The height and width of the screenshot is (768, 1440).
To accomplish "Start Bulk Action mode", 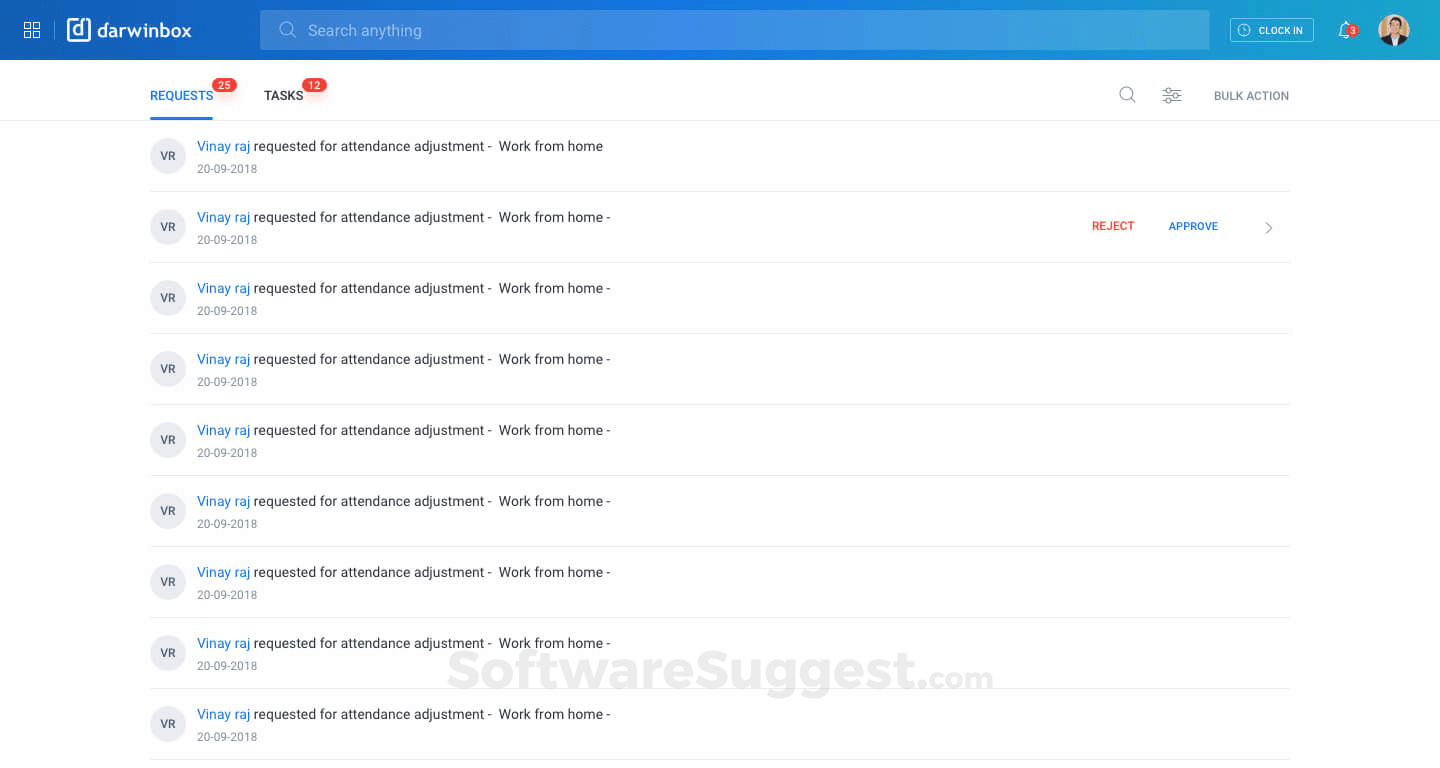I will tap(1251, 95).
